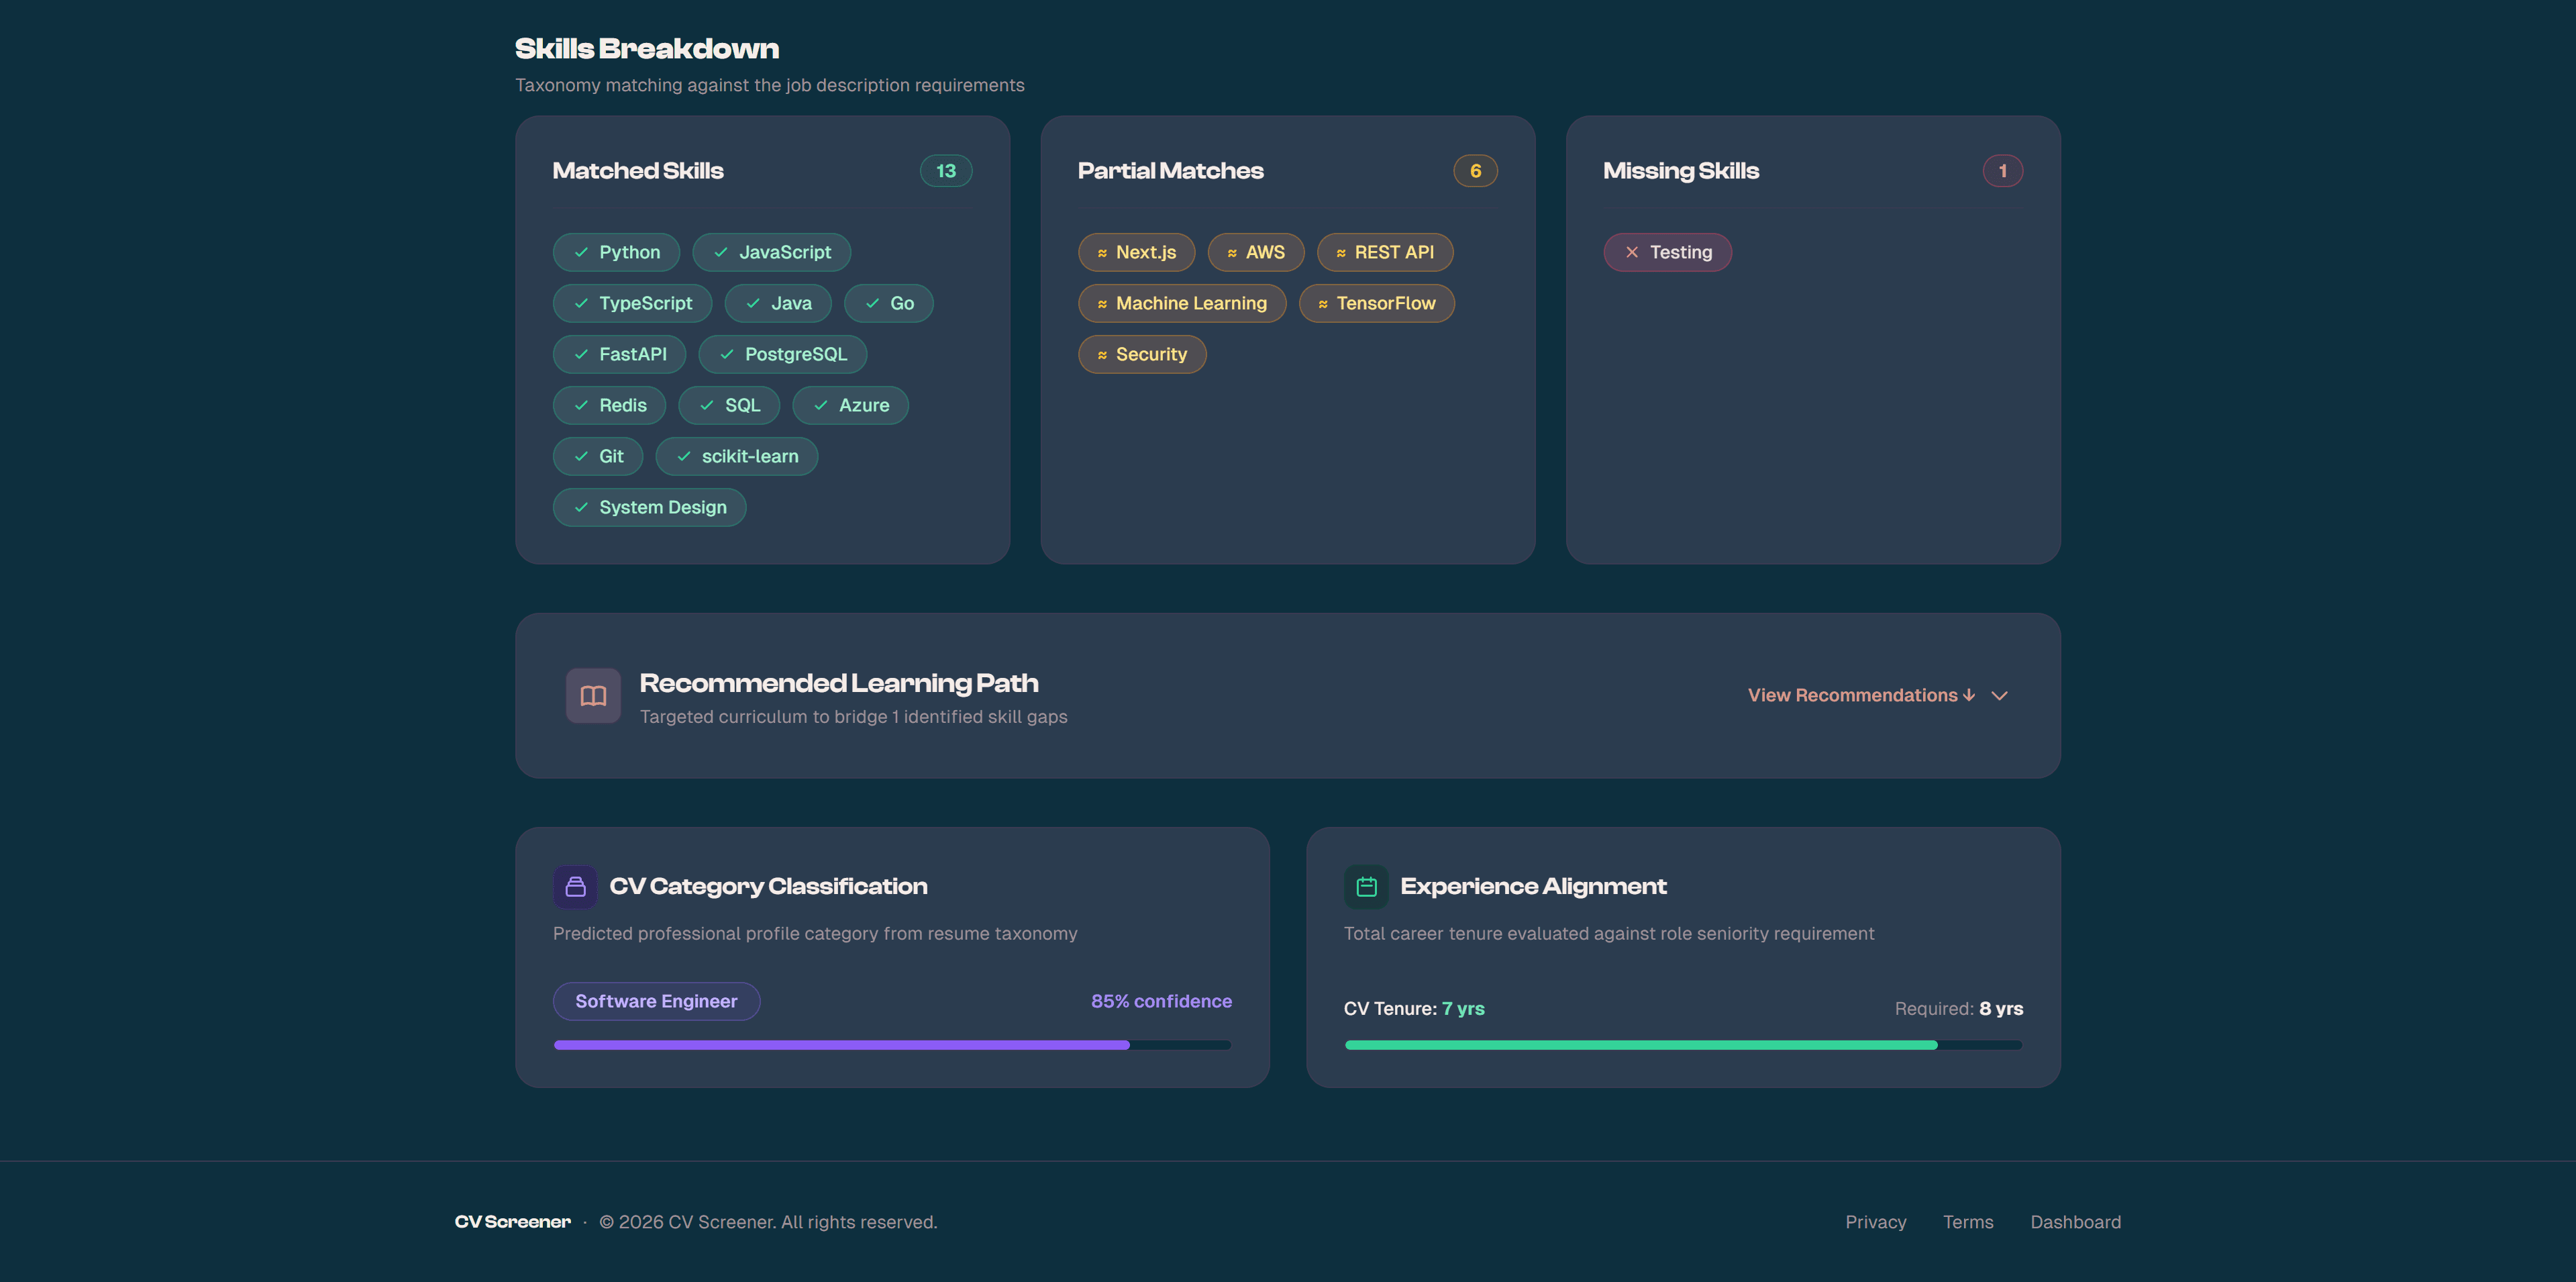Select the Go skill chip
The image size is (2576, 1282).
point(888,303)
